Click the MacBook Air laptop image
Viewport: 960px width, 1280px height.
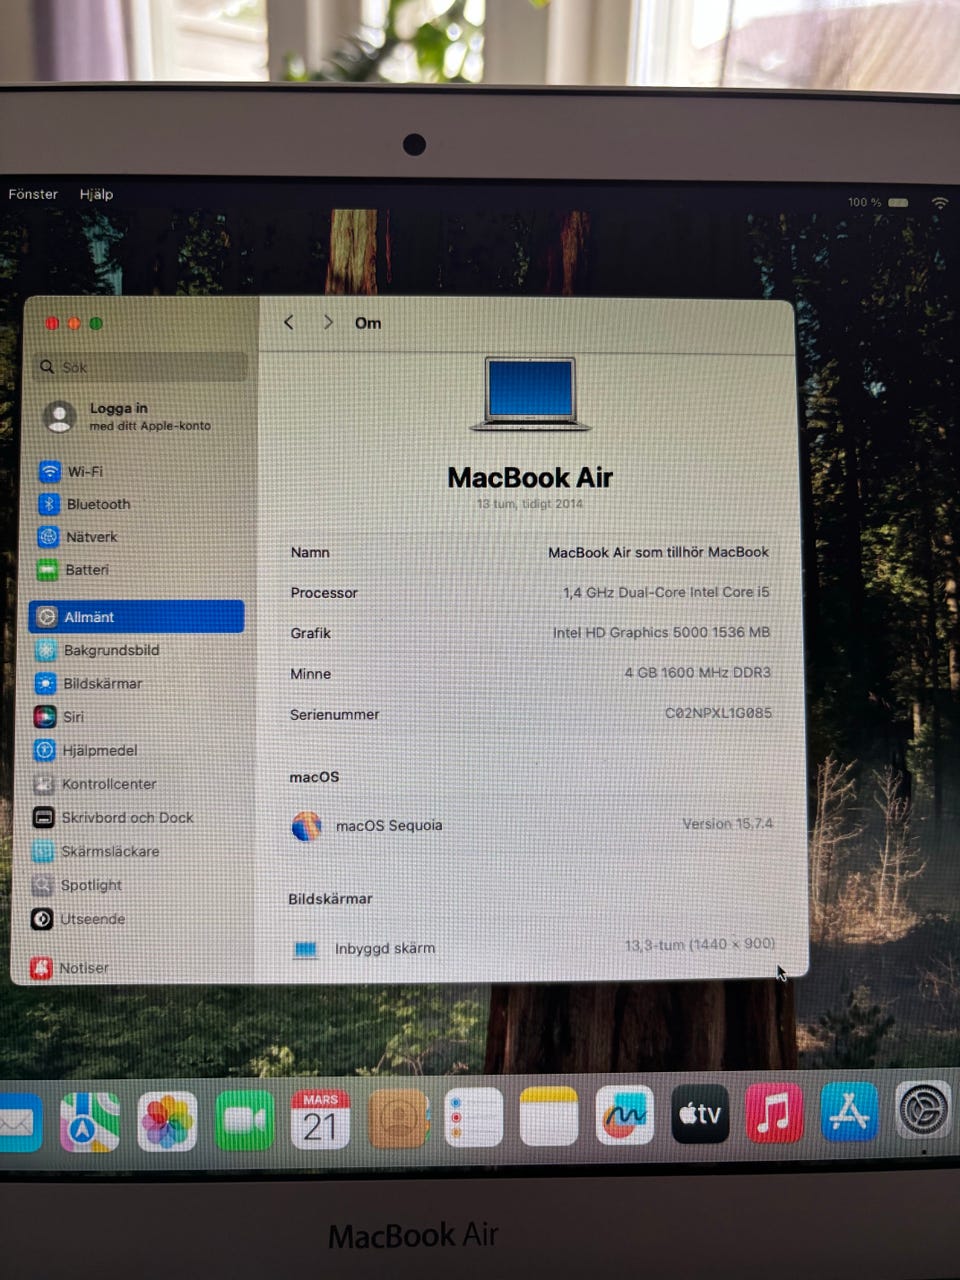[x=530, y=394]
